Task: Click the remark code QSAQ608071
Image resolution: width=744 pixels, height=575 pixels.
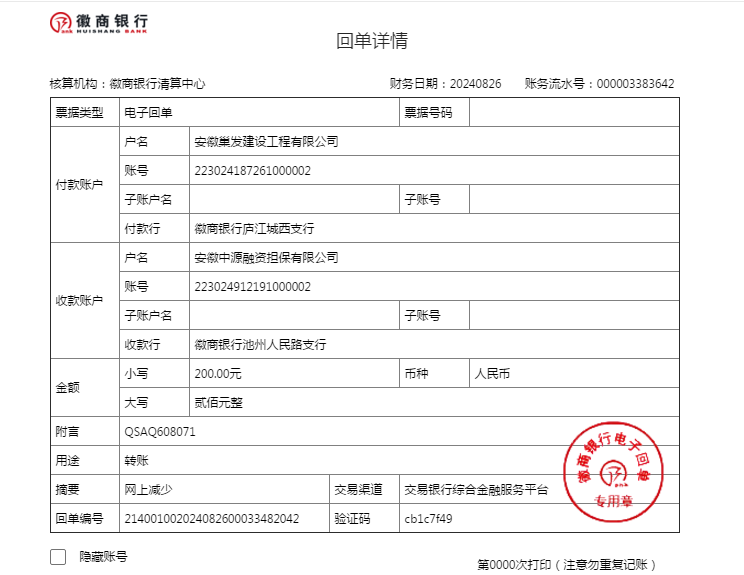Action: pyautogui.click(x=160, y=432)
